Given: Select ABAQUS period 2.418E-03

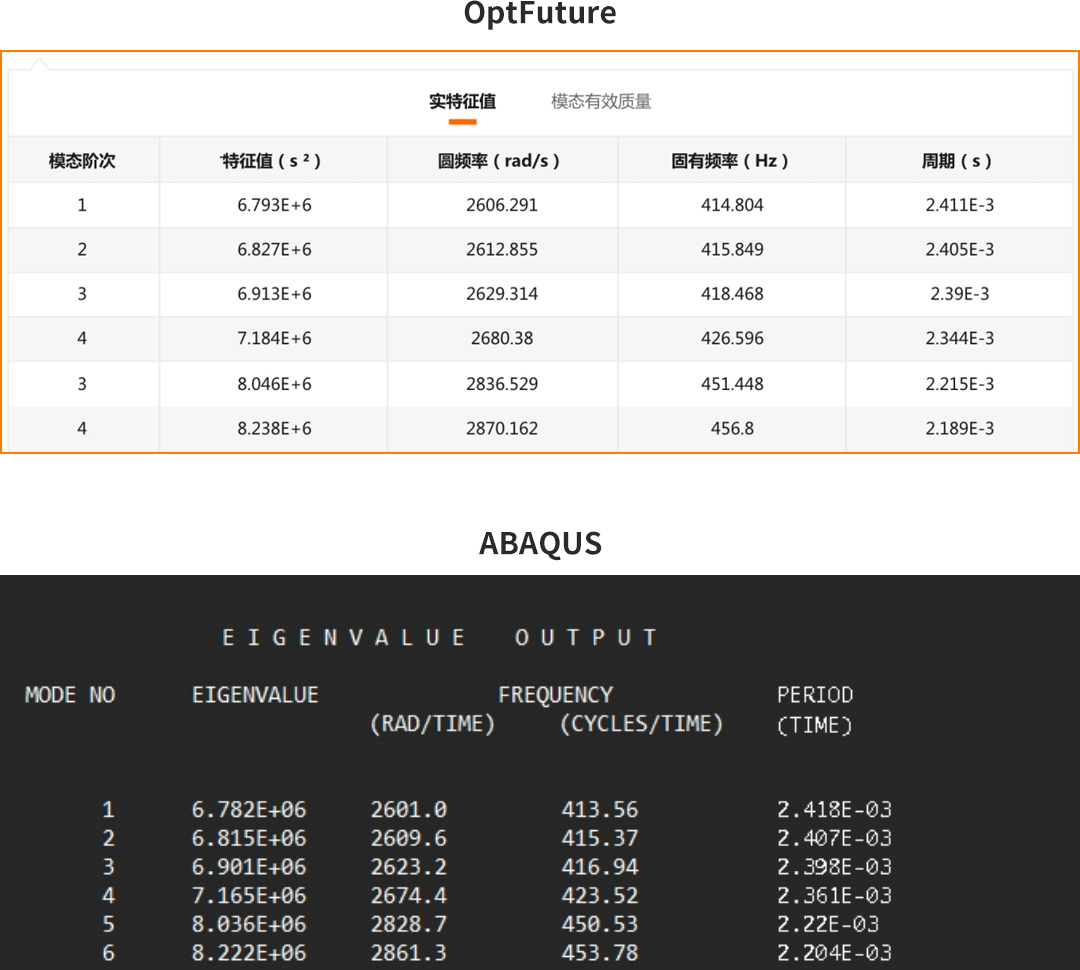Looking at the screenshot, I should [x=835, y=809].
